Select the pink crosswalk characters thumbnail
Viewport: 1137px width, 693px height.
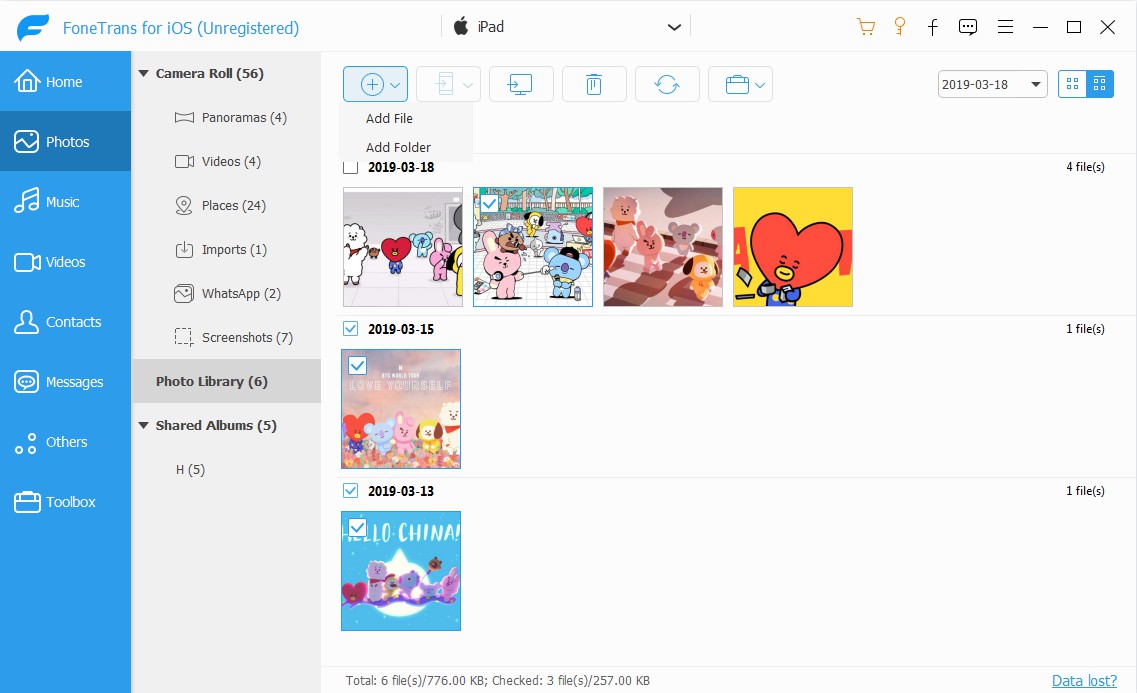pyautogui.click(x=663, y=247)
